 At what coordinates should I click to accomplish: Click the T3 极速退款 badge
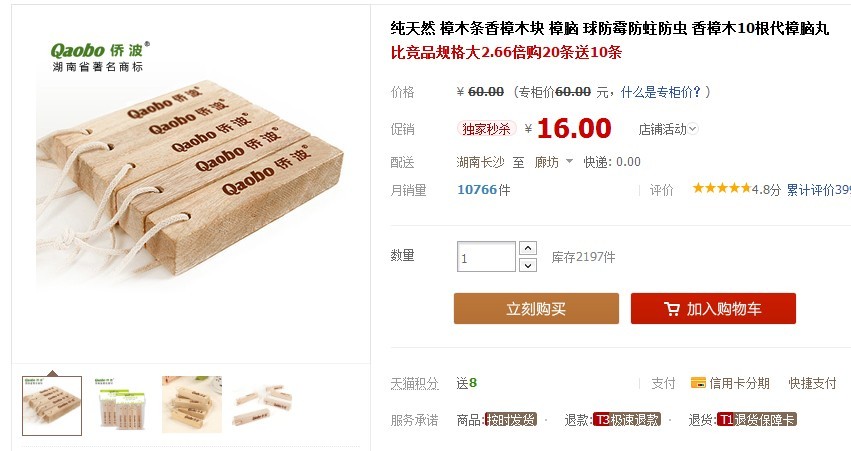pyautogui.click(x=627, y=420)
